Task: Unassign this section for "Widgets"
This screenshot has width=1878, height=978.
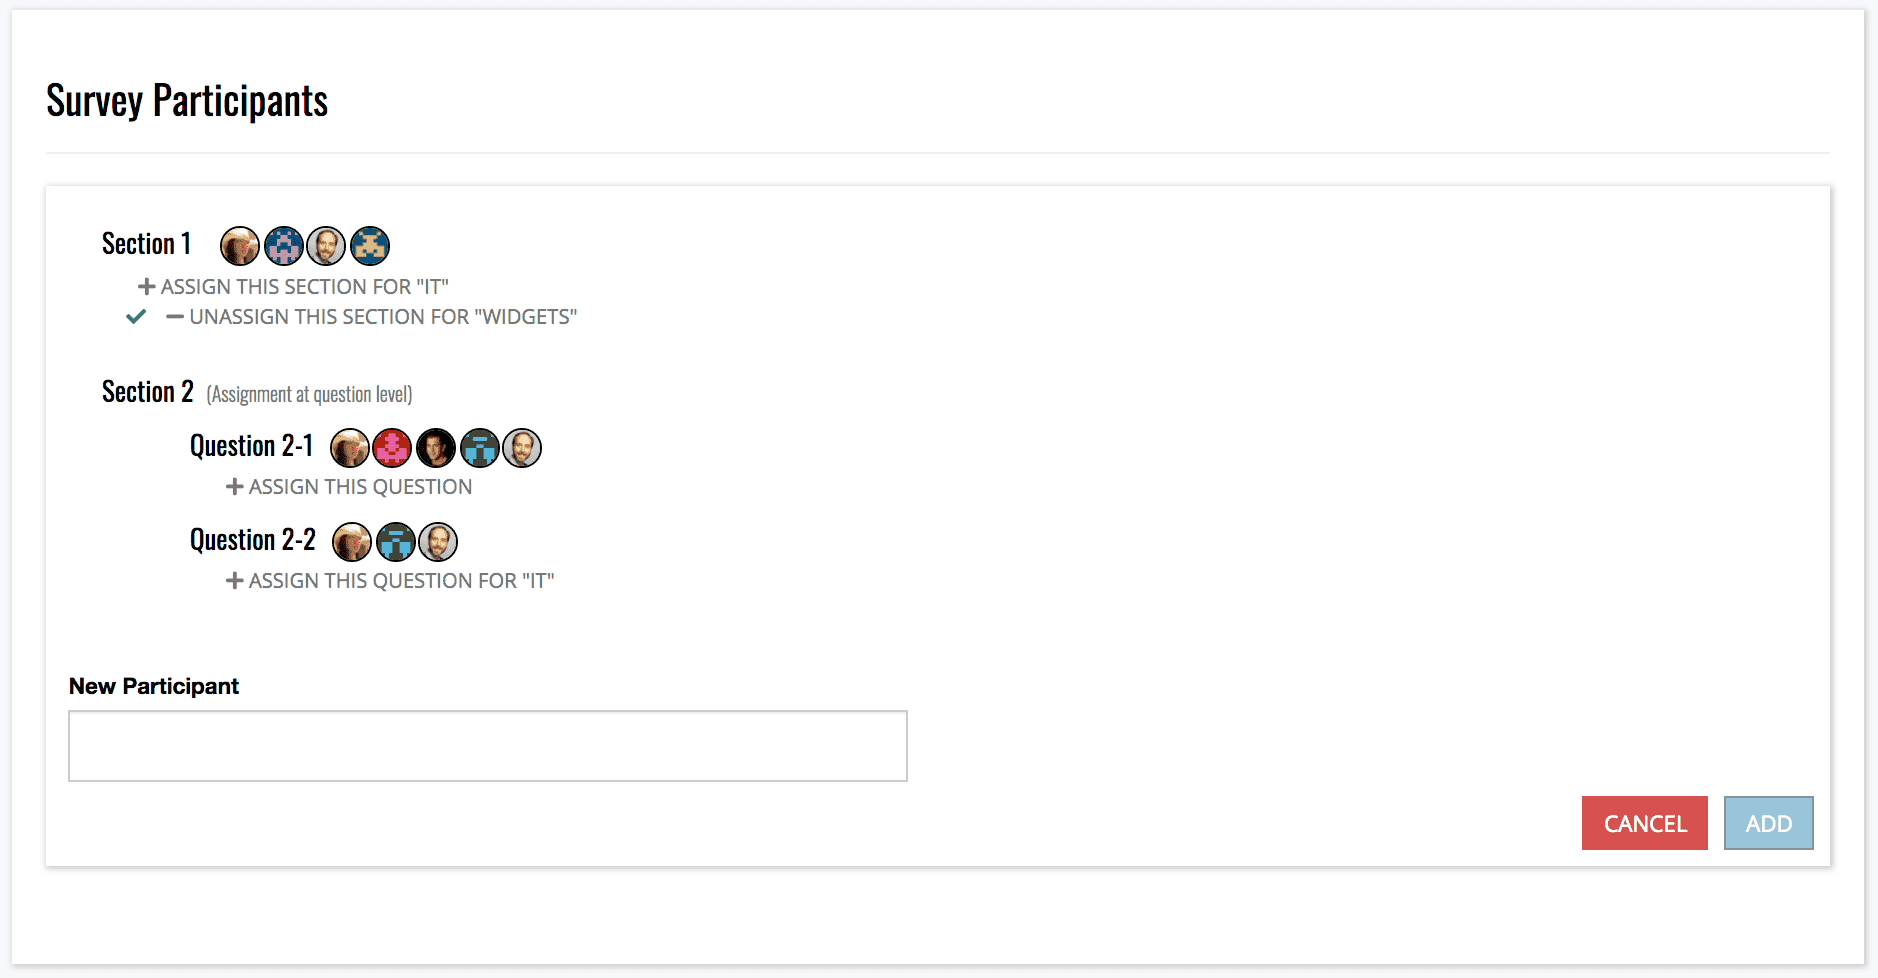Action: pyautogui.click(x=372, y=317)
